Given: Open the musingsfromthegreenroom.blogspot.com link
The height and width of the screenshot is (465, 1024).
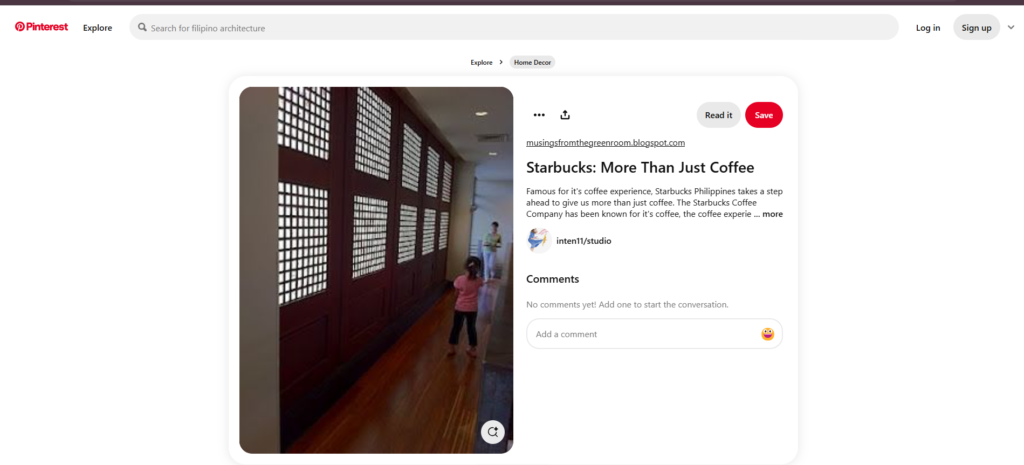Looking at the screenshot, I should [605, 142].
